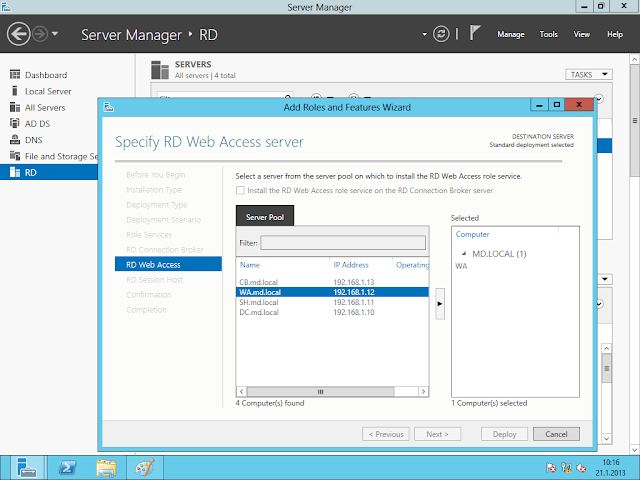Open the notifications flag
The image size is (640, 480).
click(476, 34)
